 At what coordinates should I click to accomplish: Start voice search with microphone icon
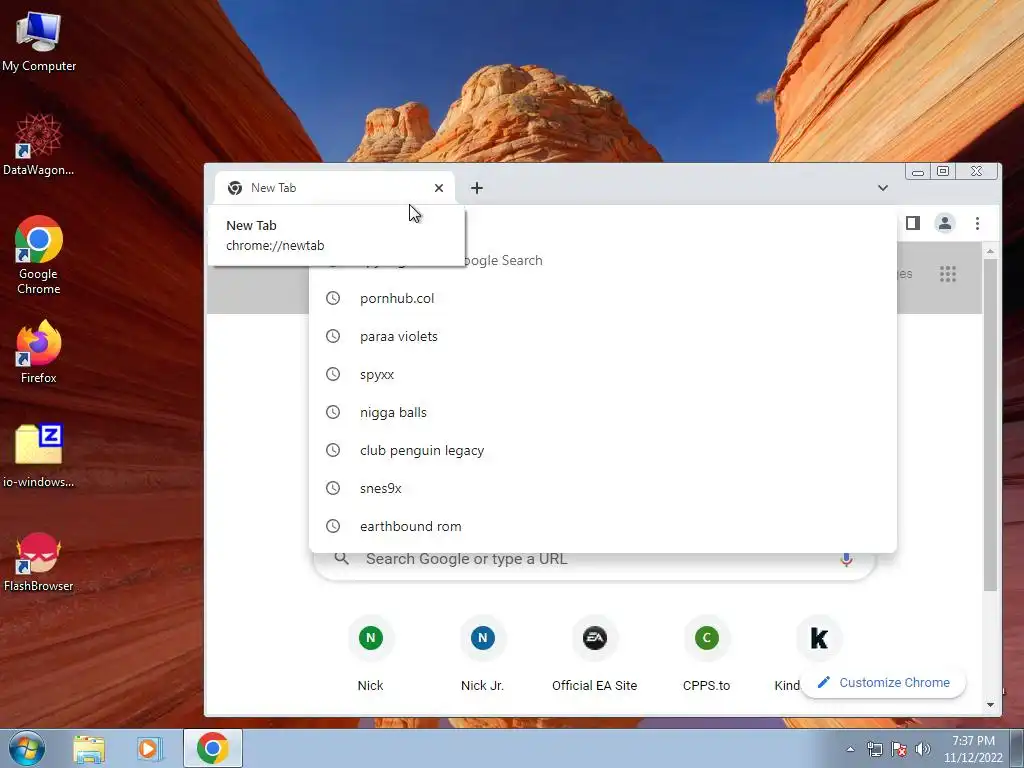(846, 560)
